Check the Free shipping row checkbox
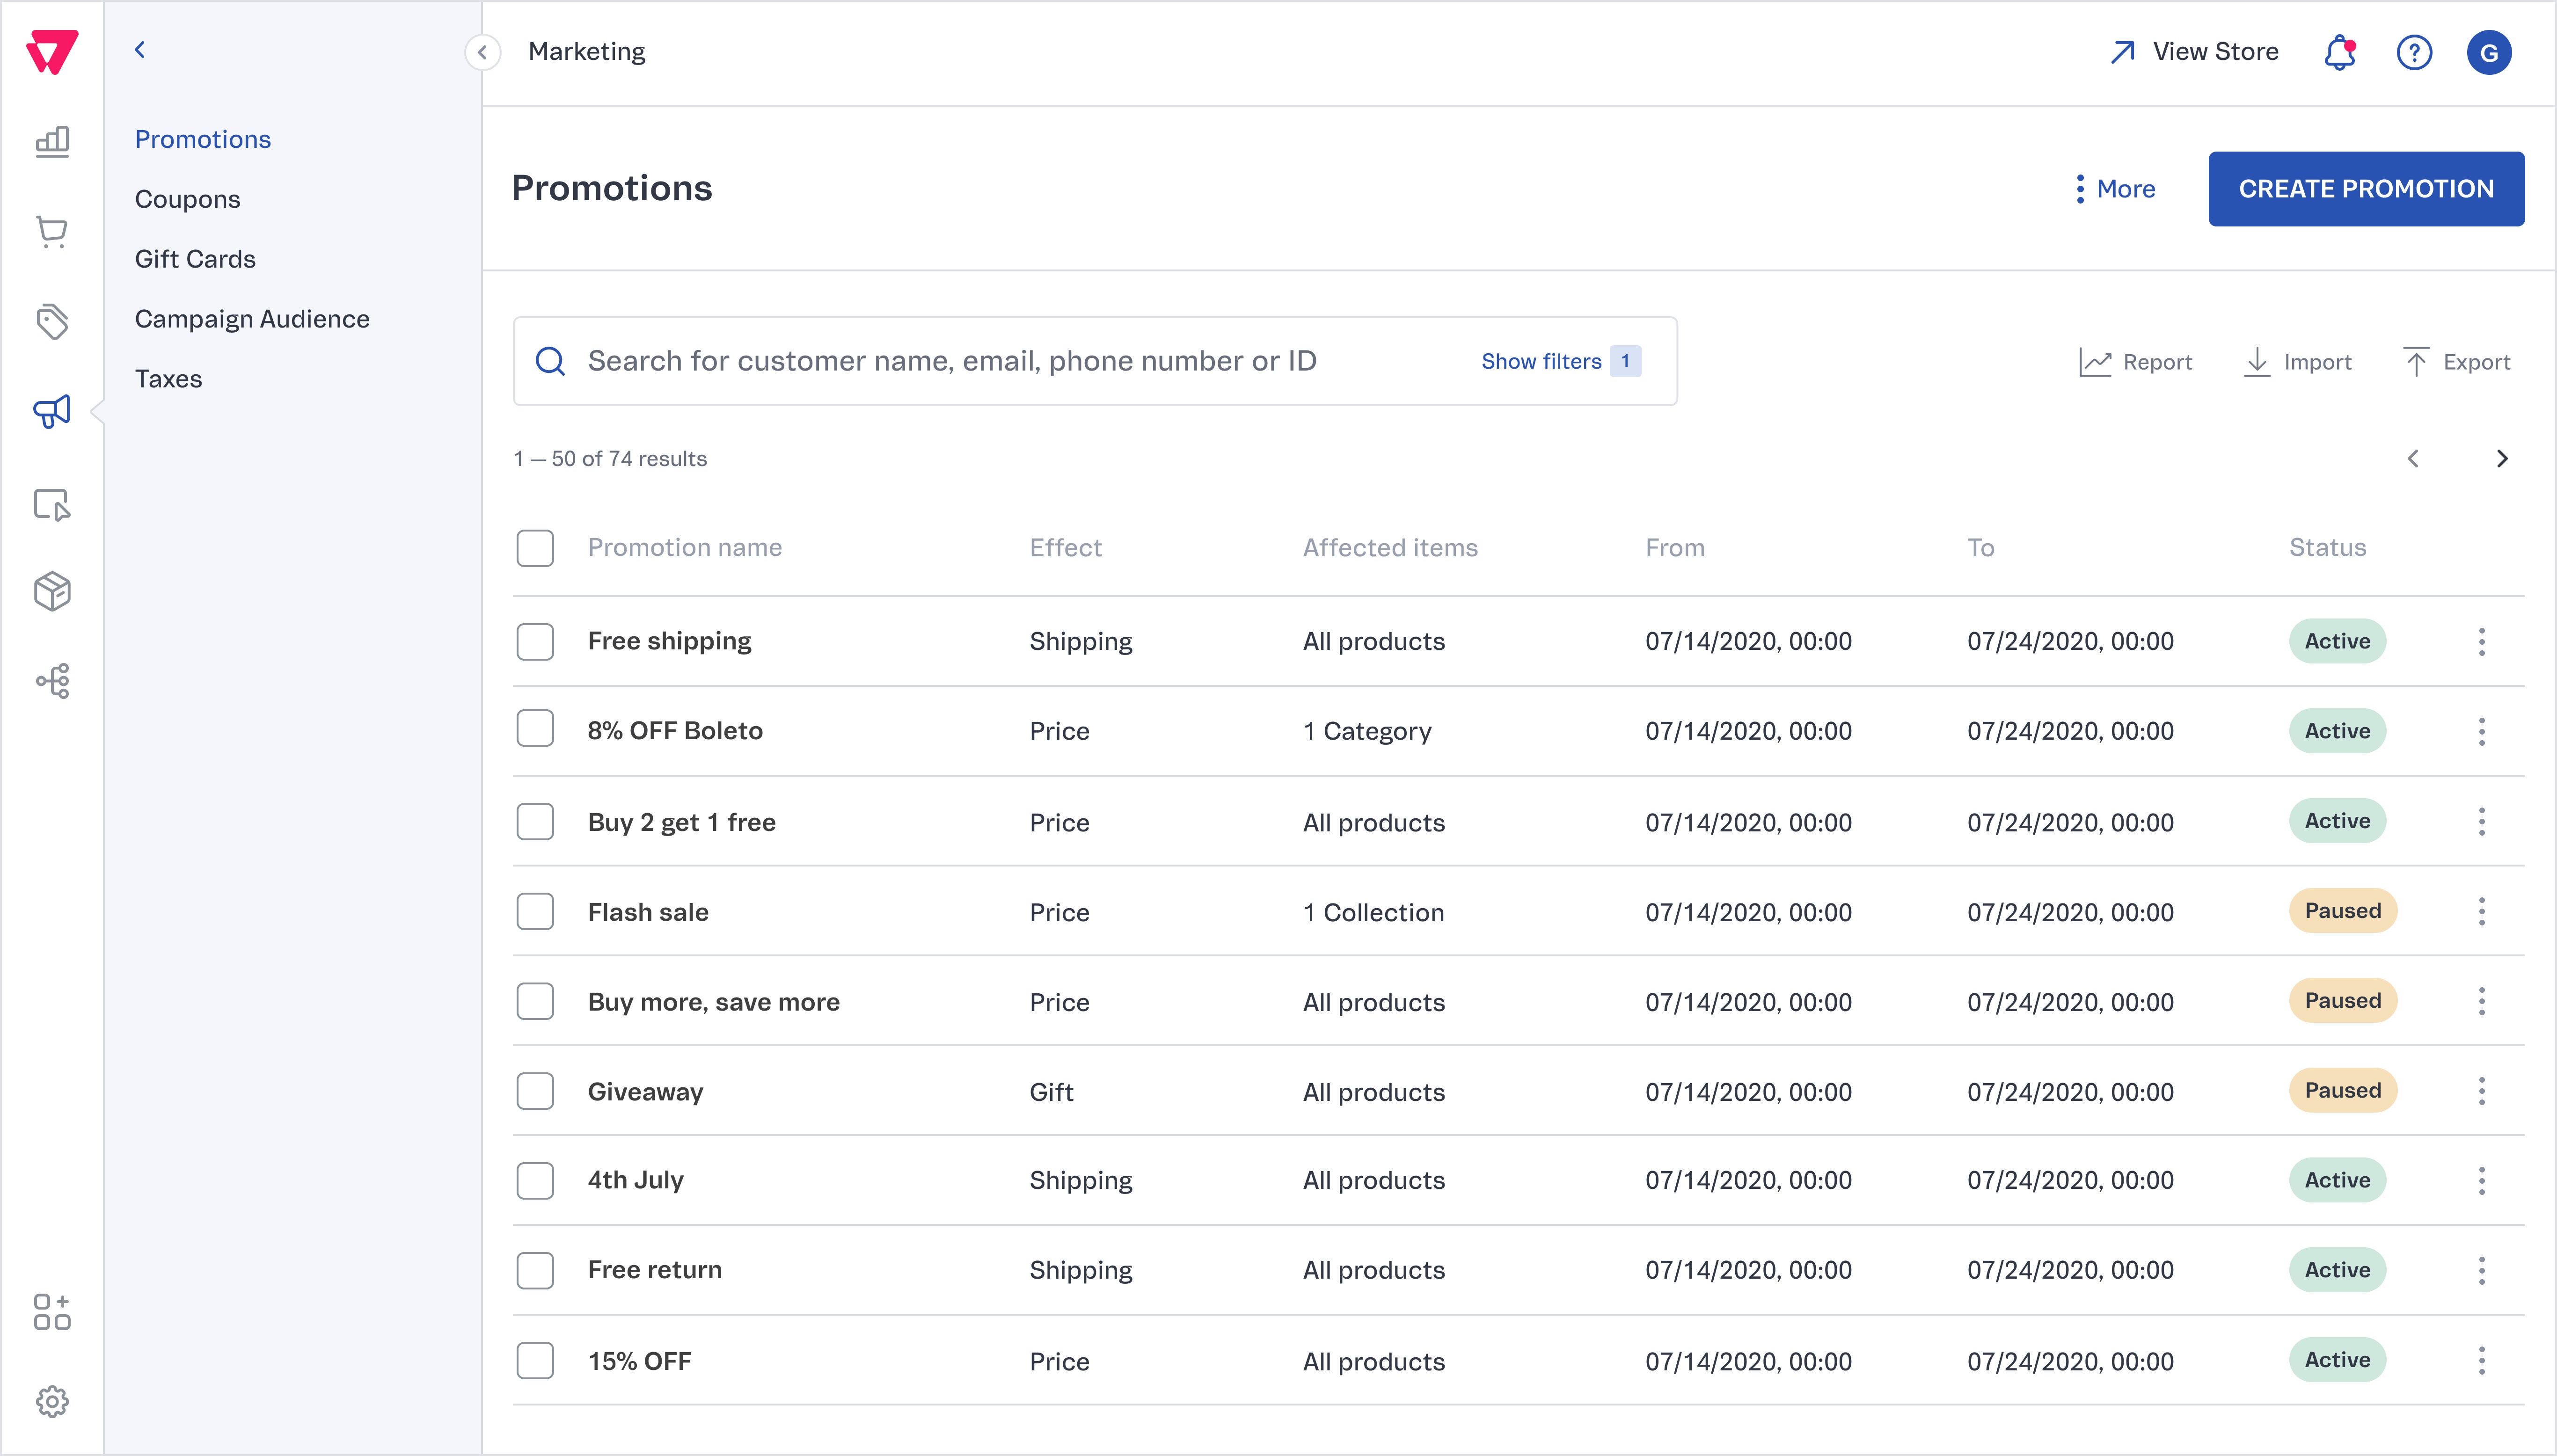This screenshot has width=2557, height=1456. (x=535, y=641)
